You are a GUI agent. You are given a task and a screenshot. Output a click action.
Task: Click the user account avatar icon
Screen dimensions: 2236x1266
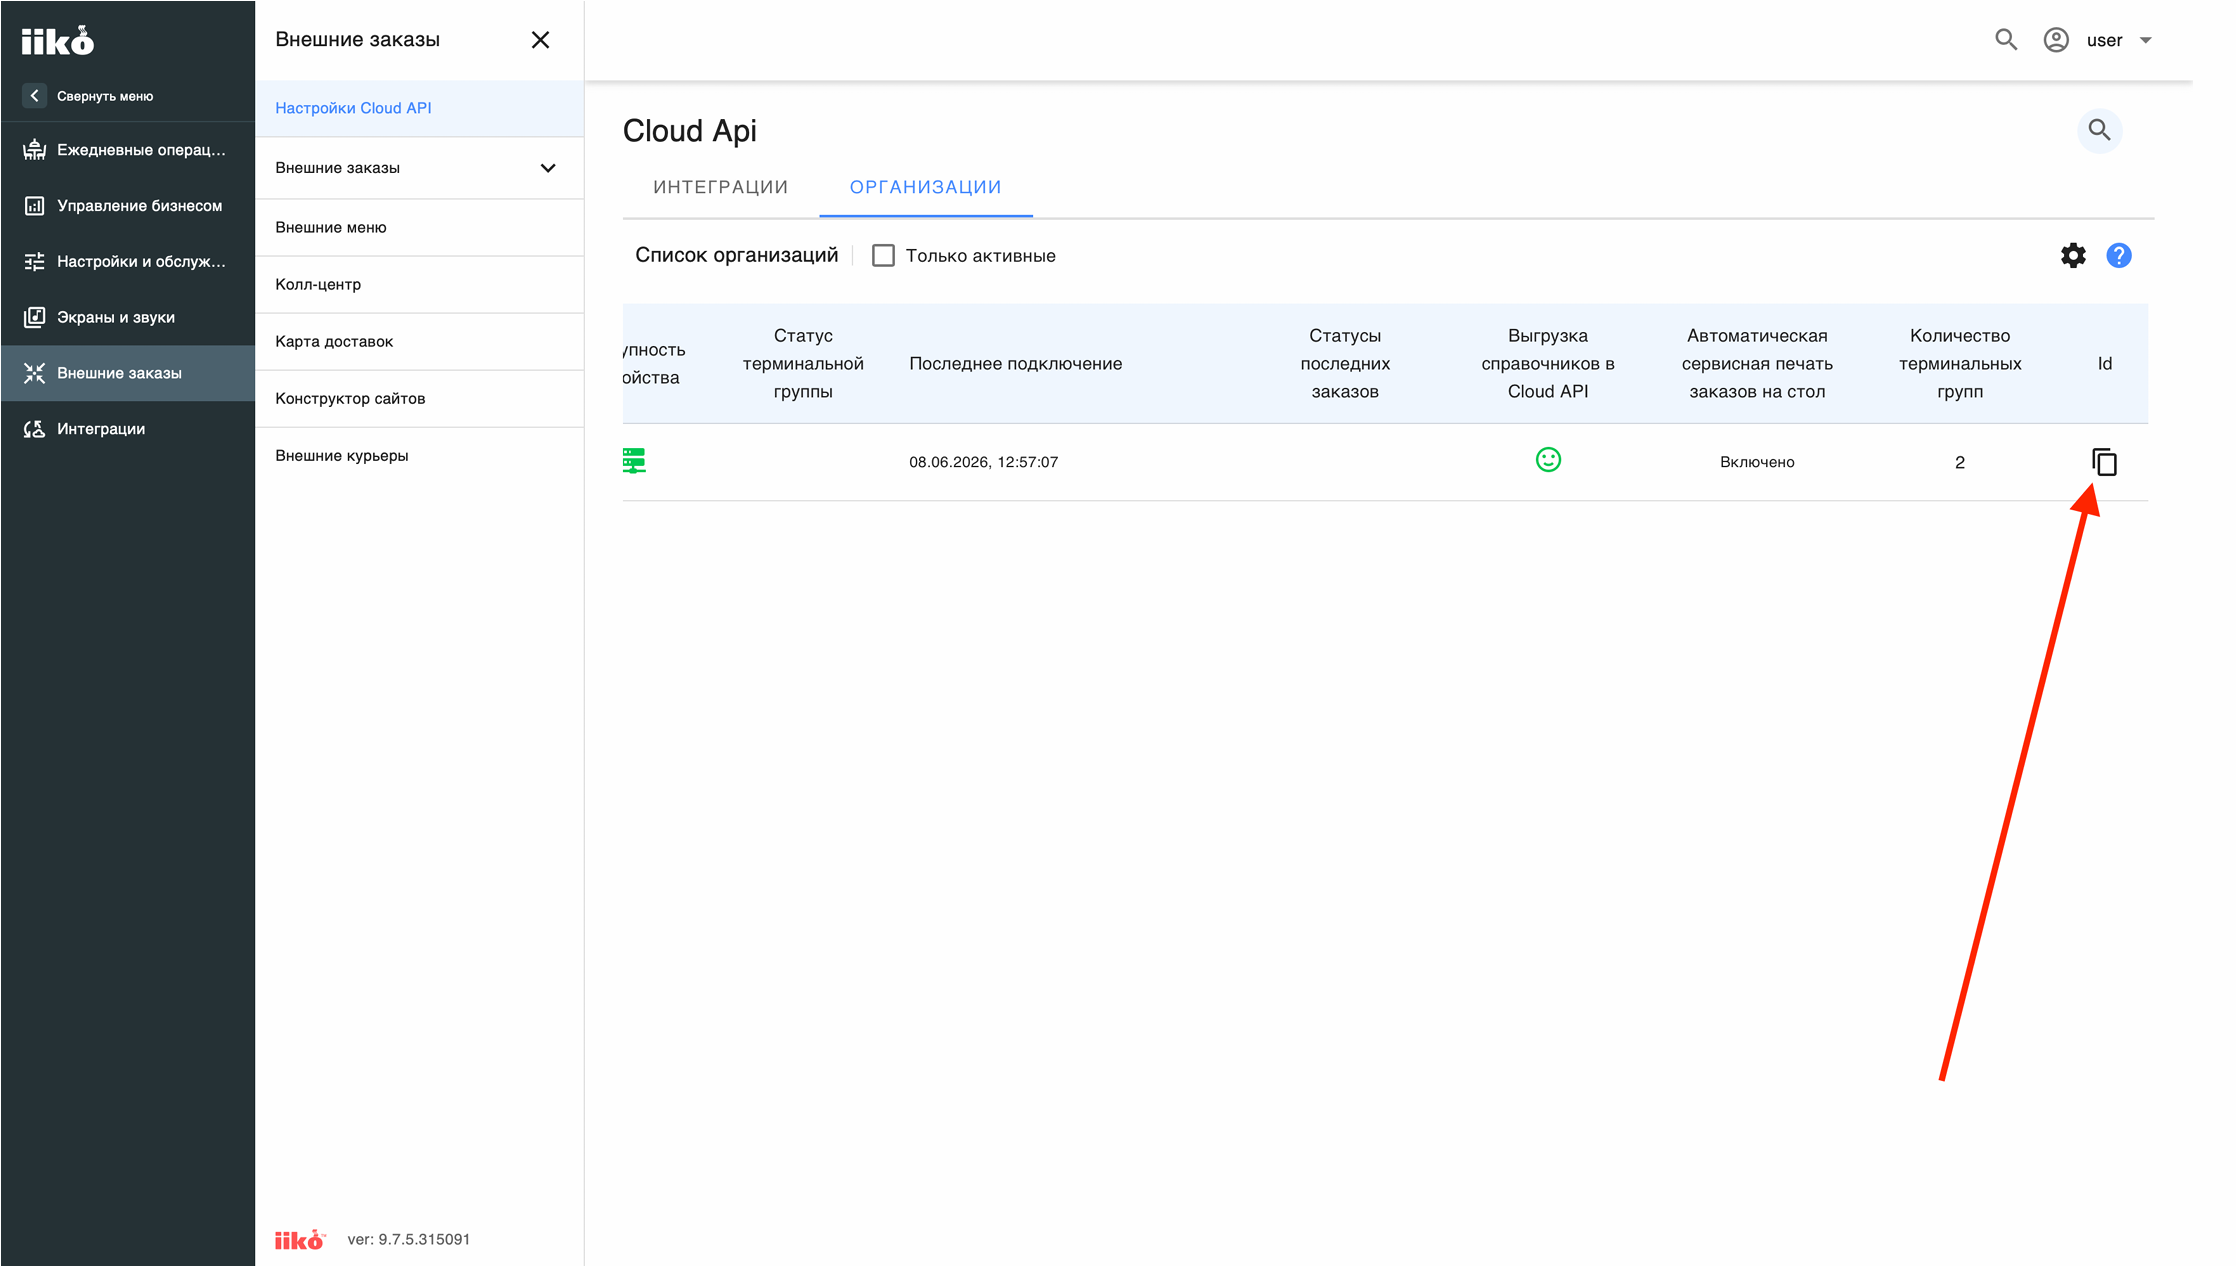[2056, 40]
